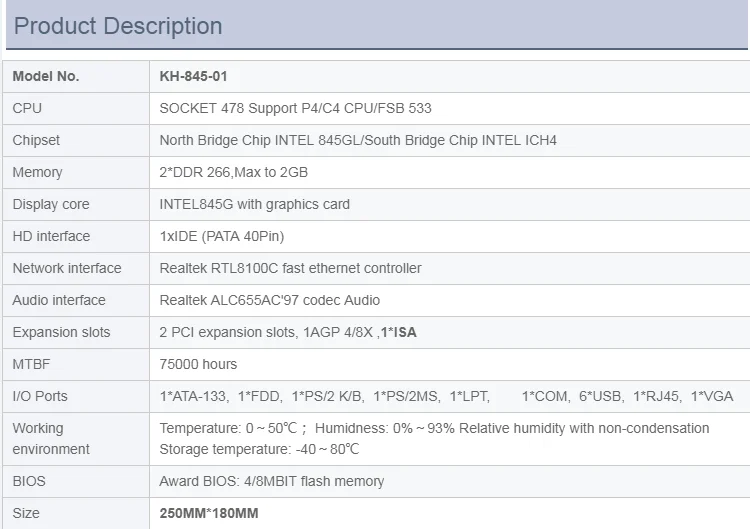Click the HD interface 1xIDE value
The height and width of the screenshot is (529, 750).
coord(221,236)
